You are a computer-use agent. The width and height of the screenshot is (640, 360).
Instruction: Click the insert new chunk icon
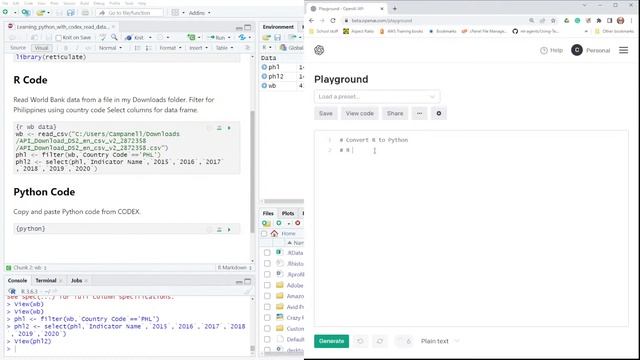[191, 37]
